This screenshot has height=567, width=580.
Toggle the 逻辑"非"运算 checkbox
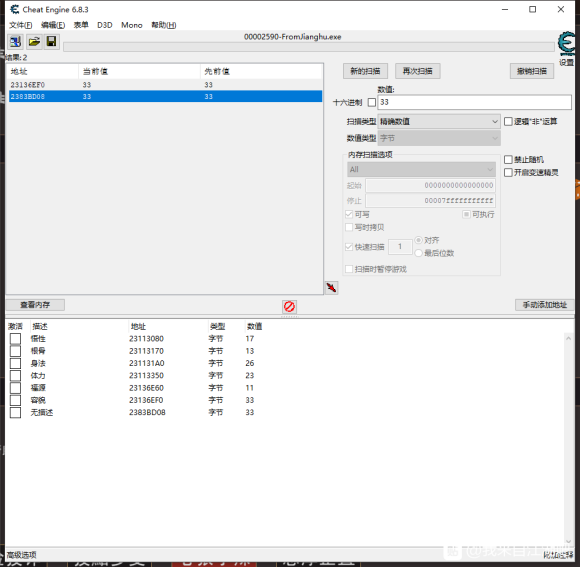508,122
